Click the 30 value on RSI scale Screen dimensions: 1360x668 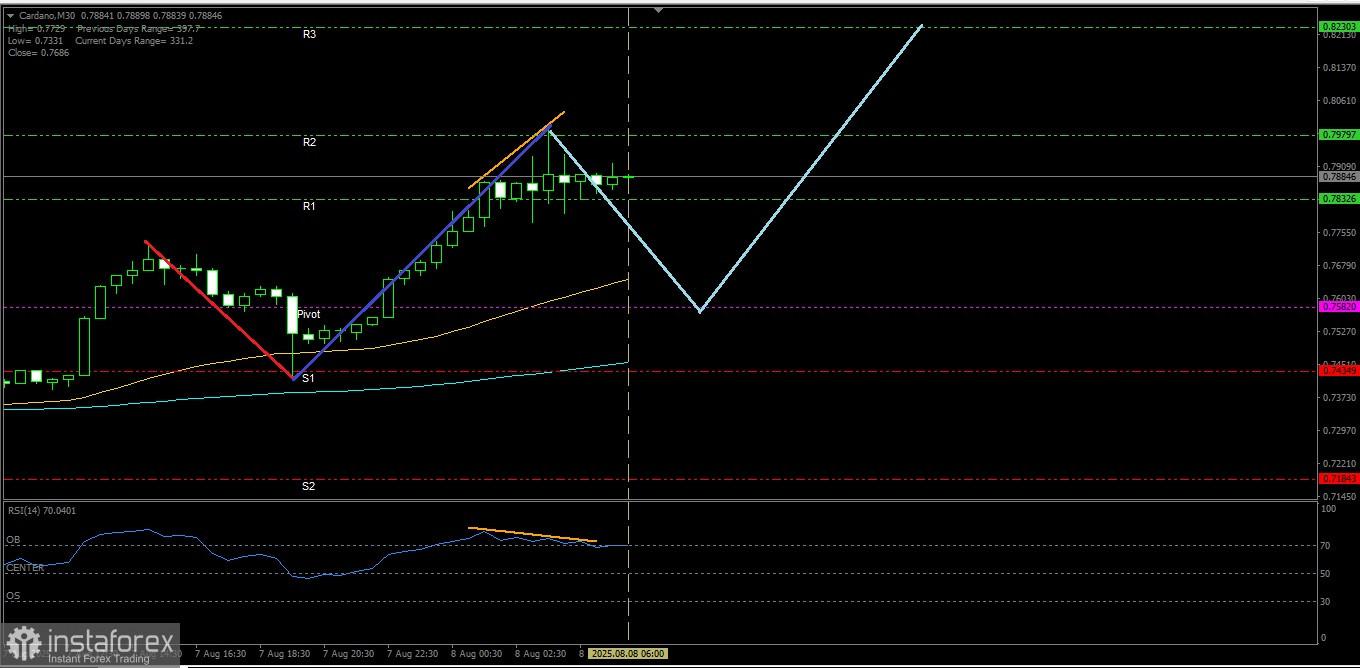coord(1326,601)
